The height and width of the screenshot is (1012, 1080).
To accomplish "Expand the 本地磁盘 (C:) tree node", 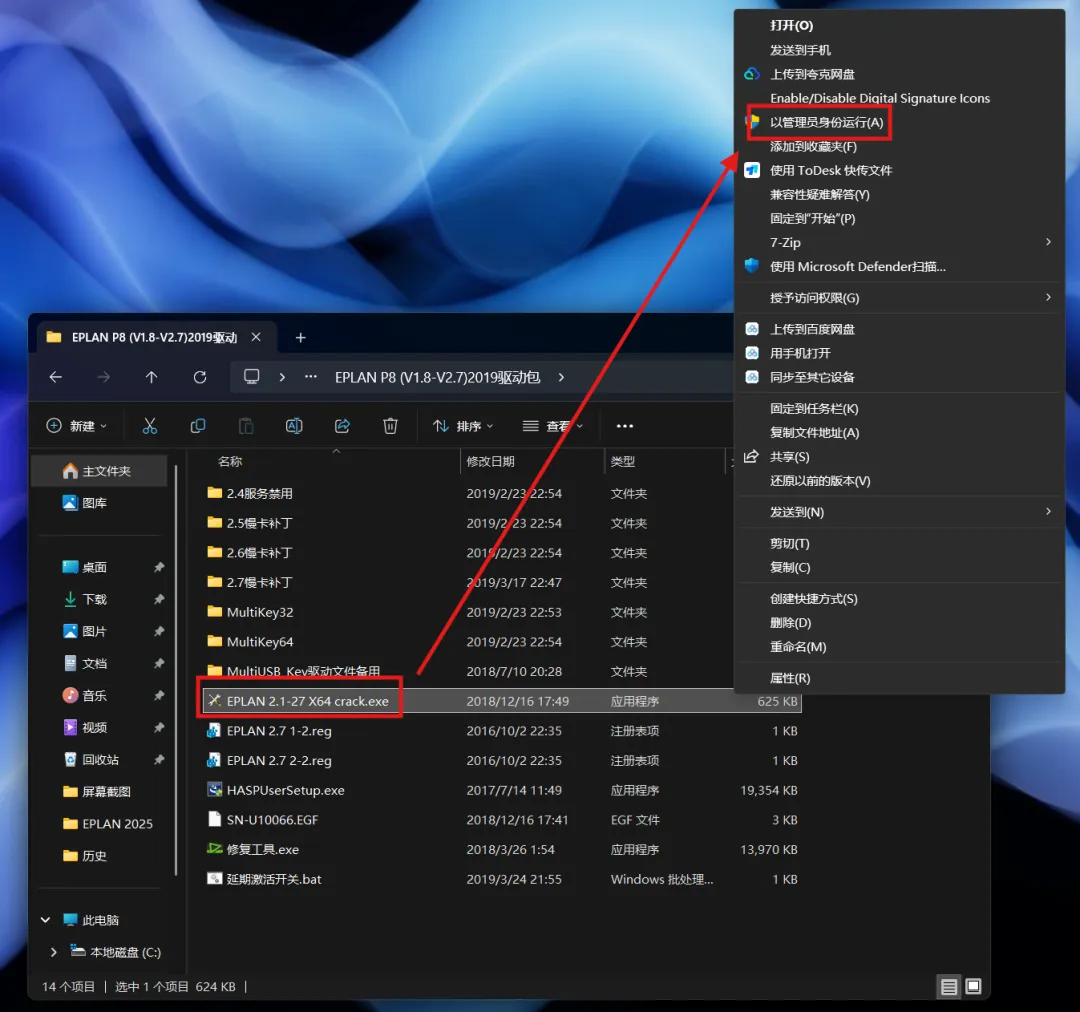I will tap(54, 952).
